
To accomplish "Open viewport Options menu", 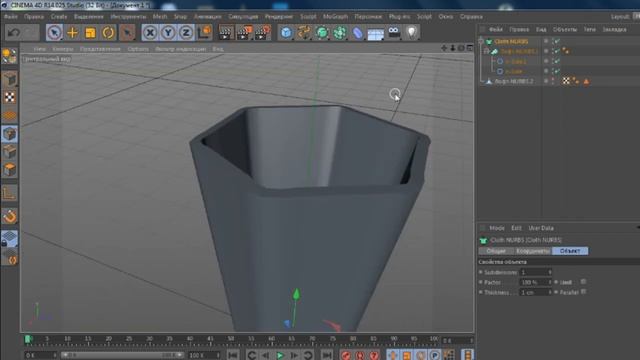I will point(138,49).
